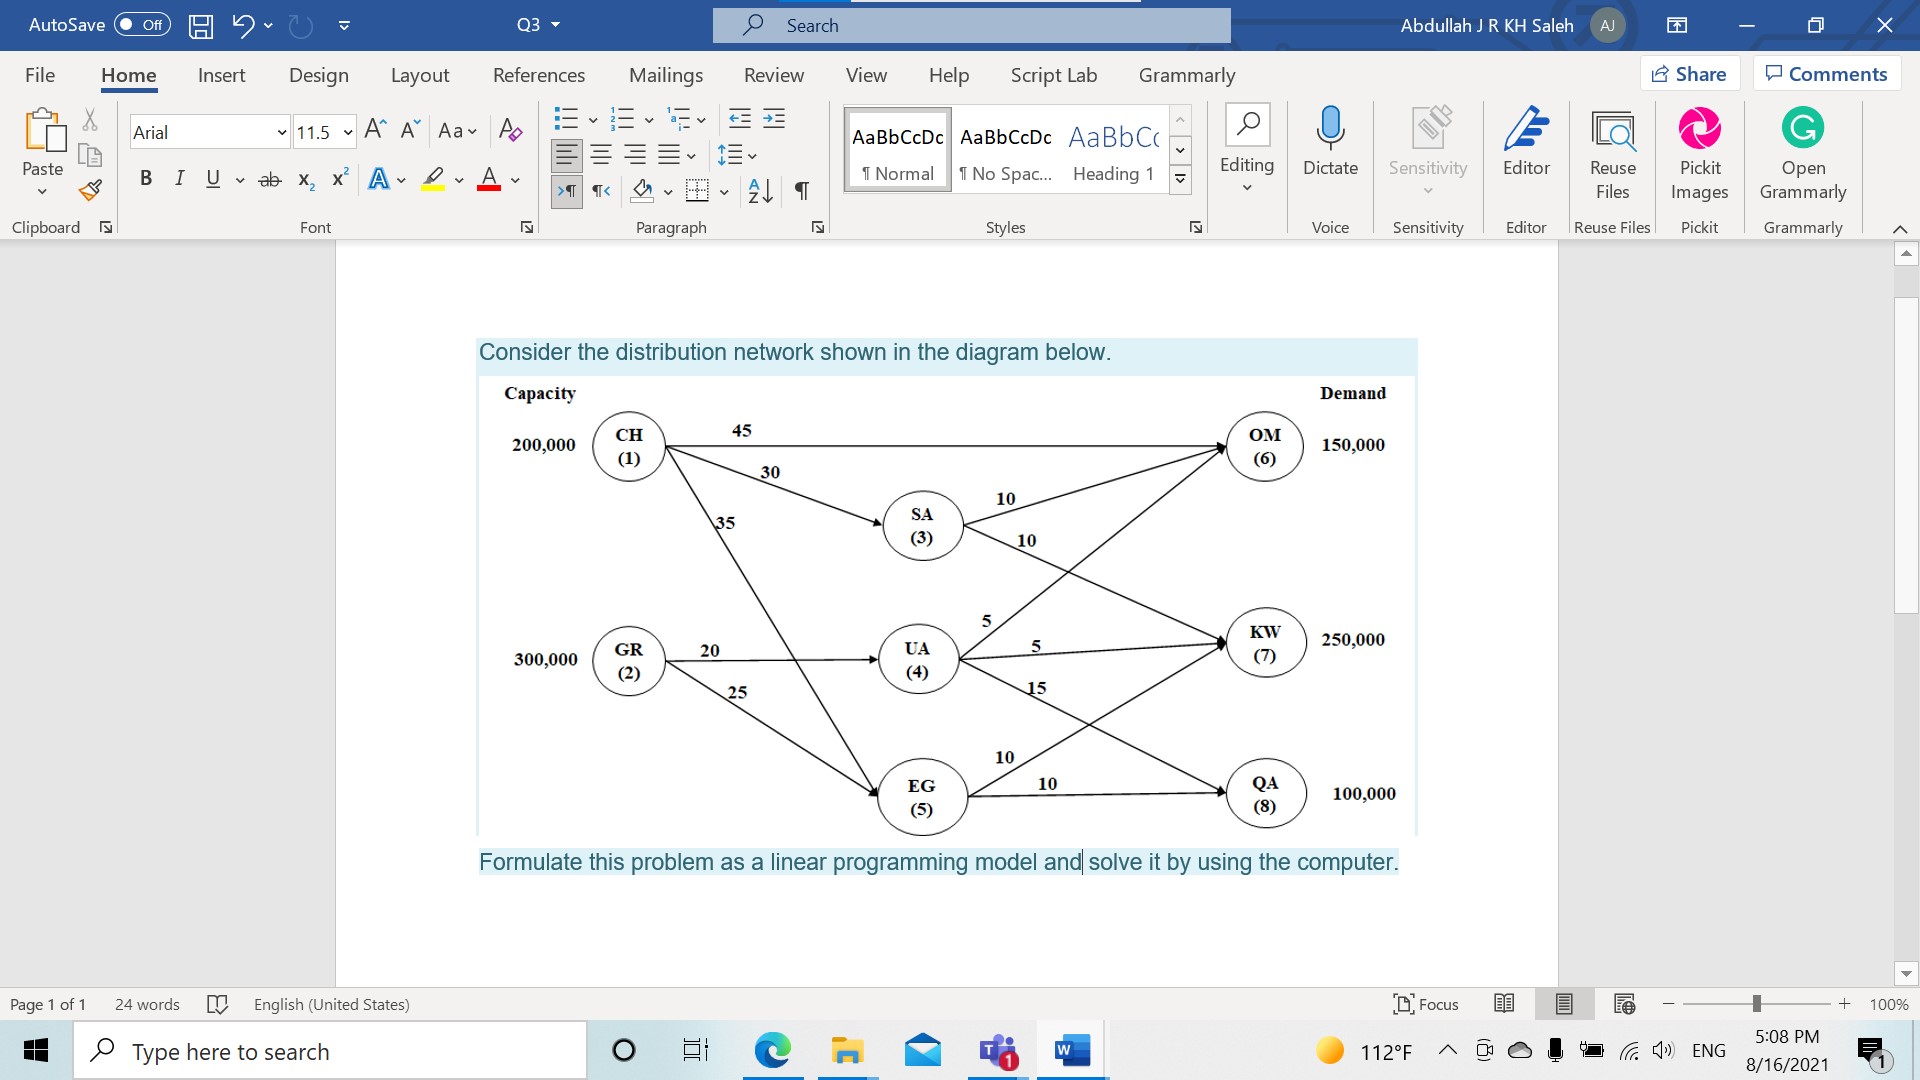Click the page number indicator bottom
Image resolution: width=1920 pixels, height=1080 pixels.
click(47, 1002)
